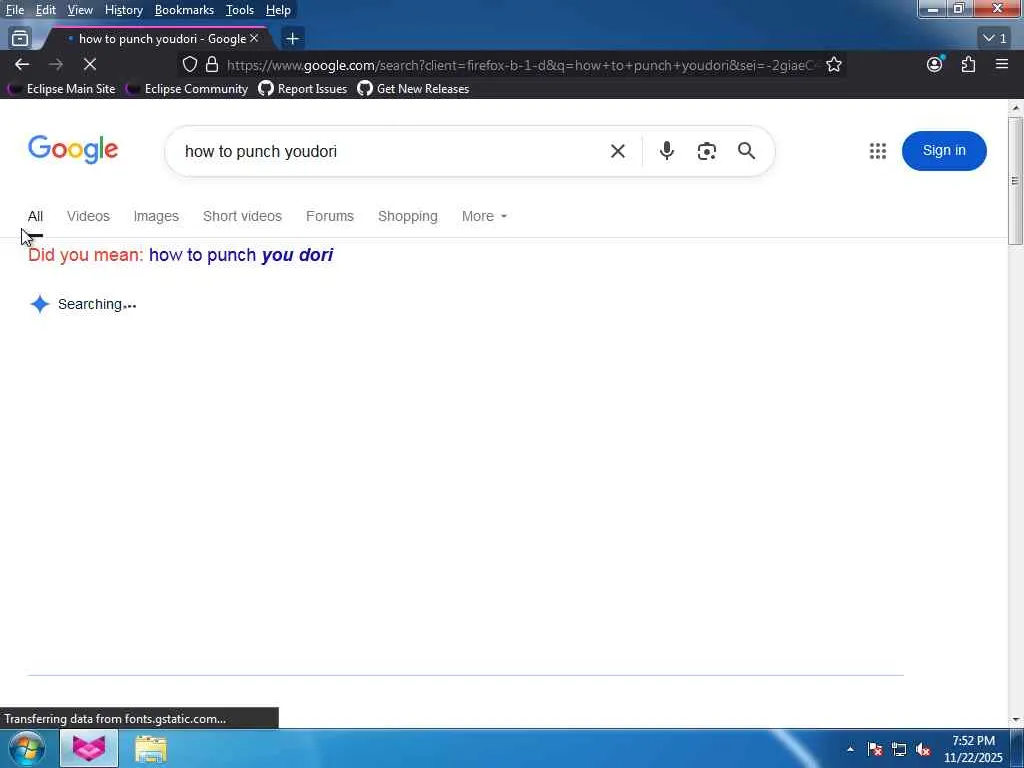This screenshot has width=1024, height=768.
Task: Open Report Issues bookmark
Action: point(303,89)
